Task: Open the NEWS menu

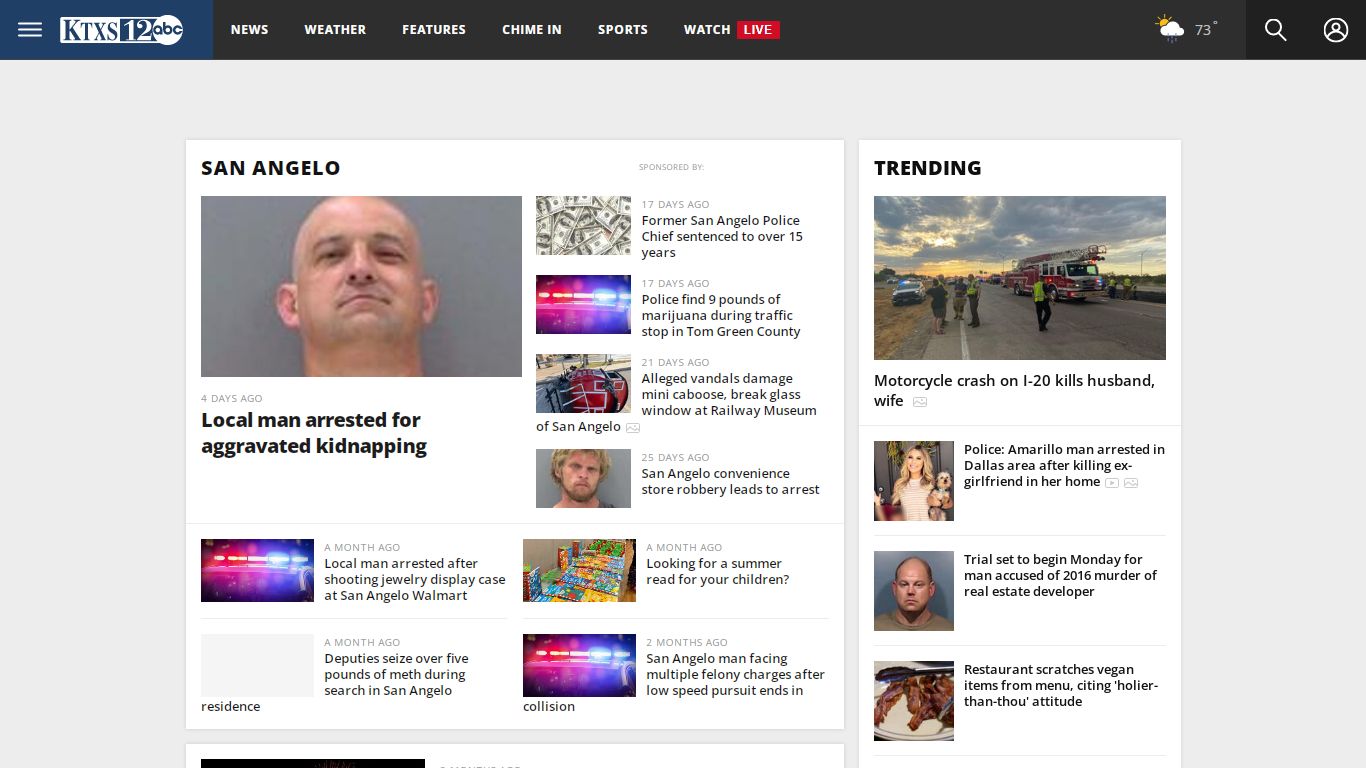Action: 249,30
